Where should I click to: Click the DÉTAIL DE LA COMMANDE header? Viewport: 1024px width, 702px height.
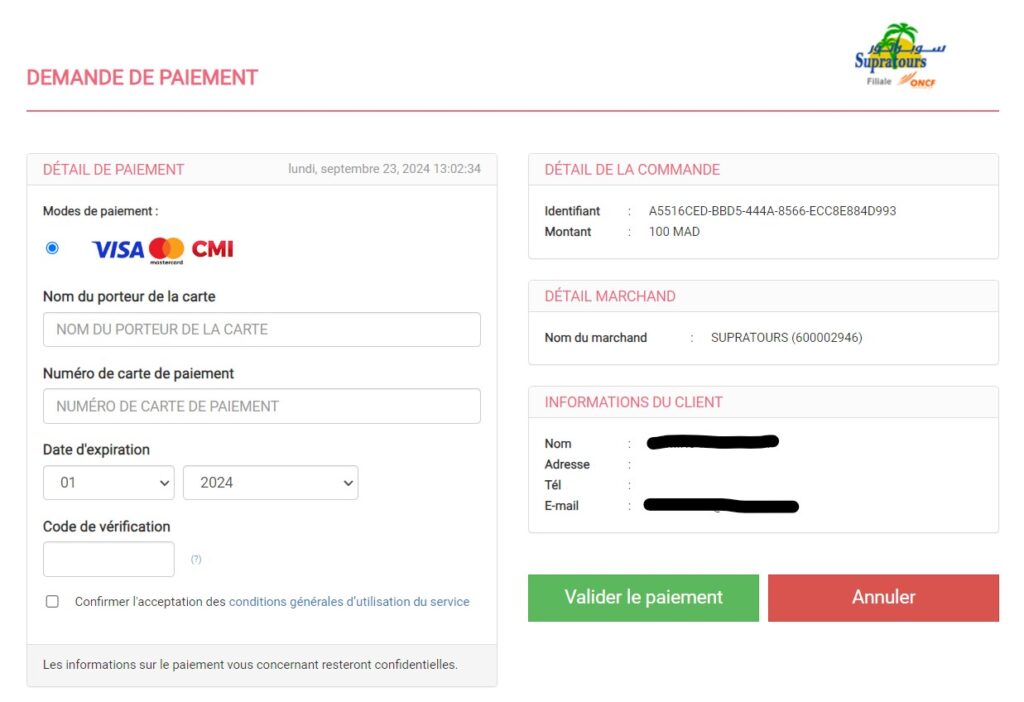click(x=632, y=170)
